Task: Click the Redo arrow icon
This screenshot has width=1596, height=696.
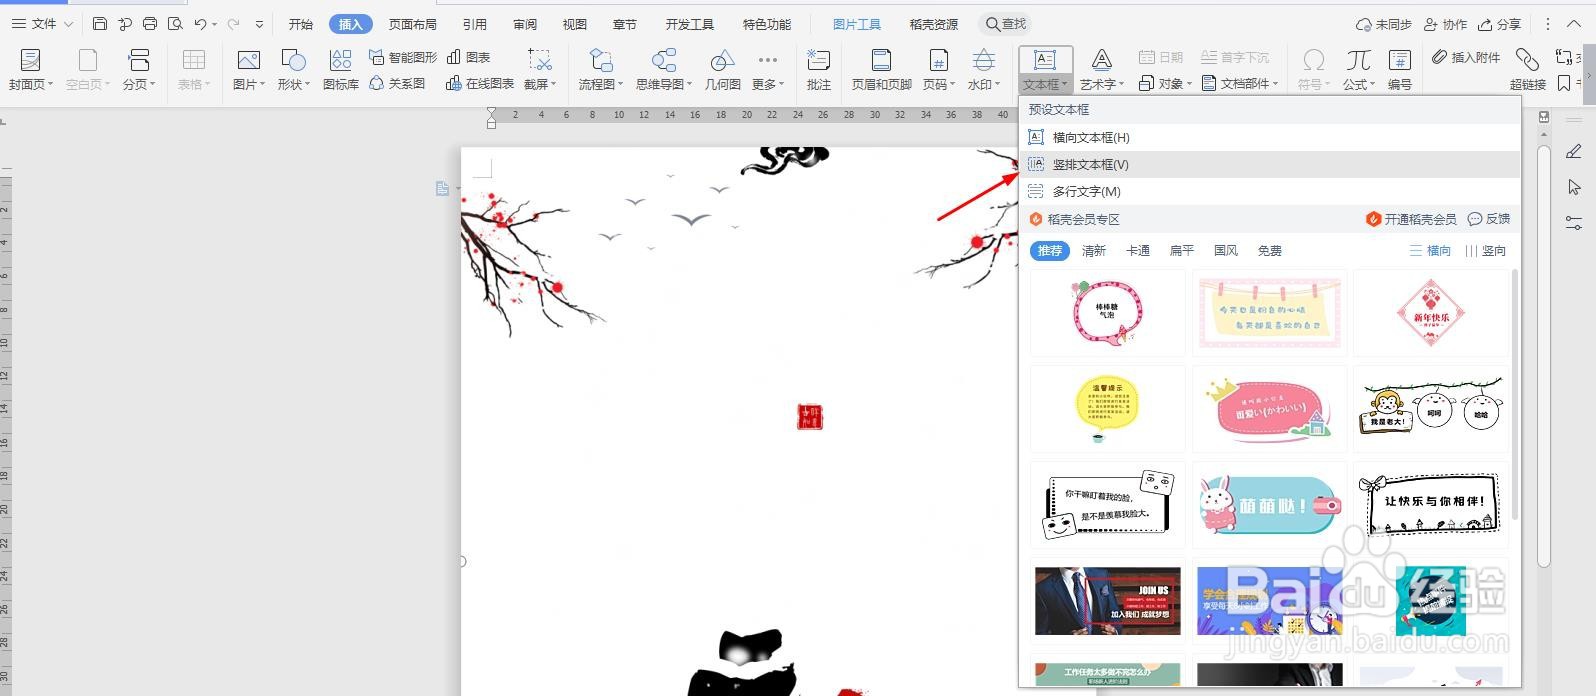Action: click(233, 24)
